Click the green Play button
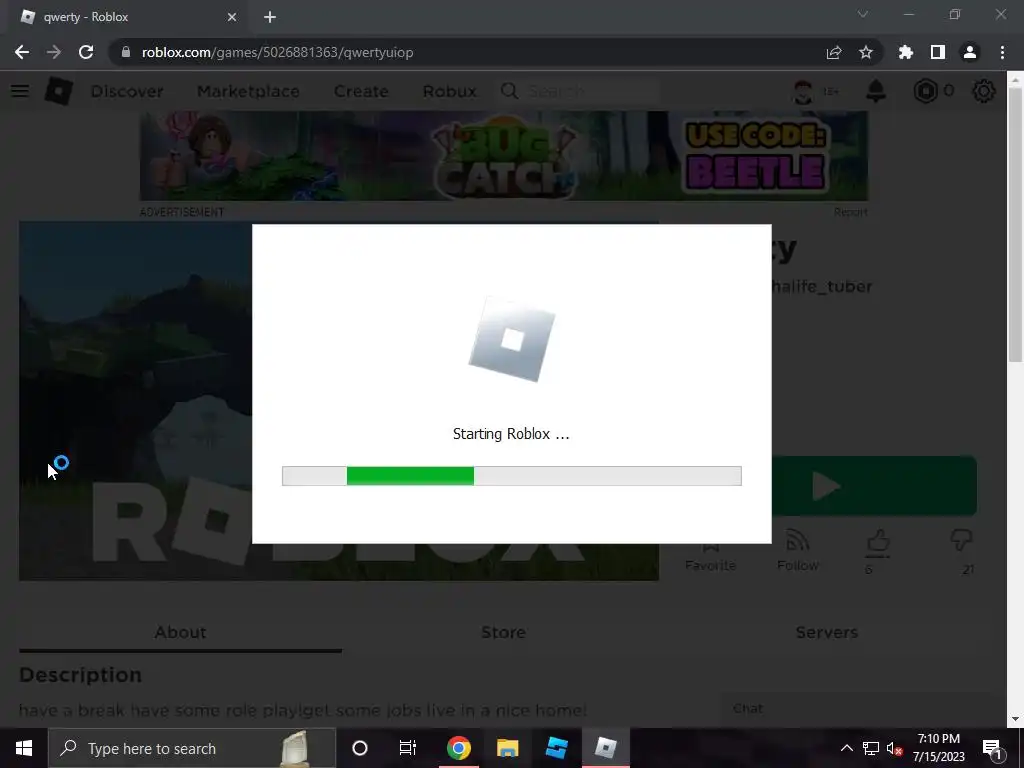 pos(874,486)
